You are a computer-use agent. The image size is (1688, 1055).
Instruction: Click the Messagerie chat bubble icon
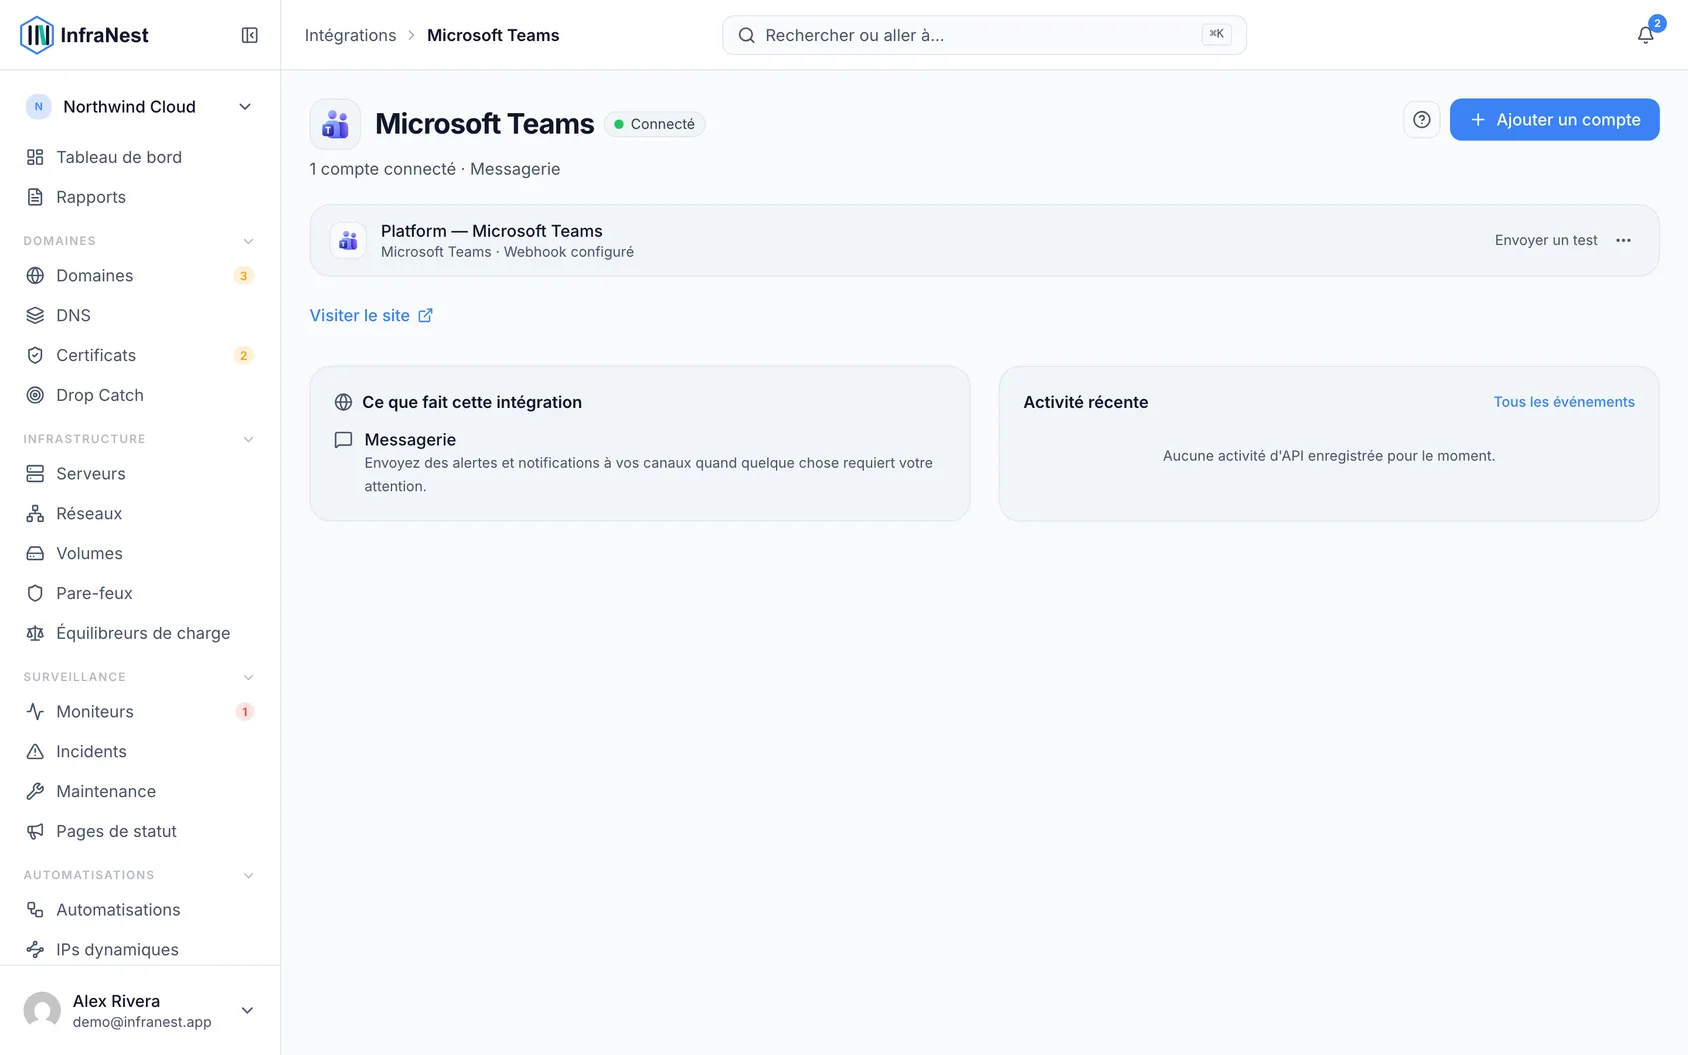[x=343, y=440]
